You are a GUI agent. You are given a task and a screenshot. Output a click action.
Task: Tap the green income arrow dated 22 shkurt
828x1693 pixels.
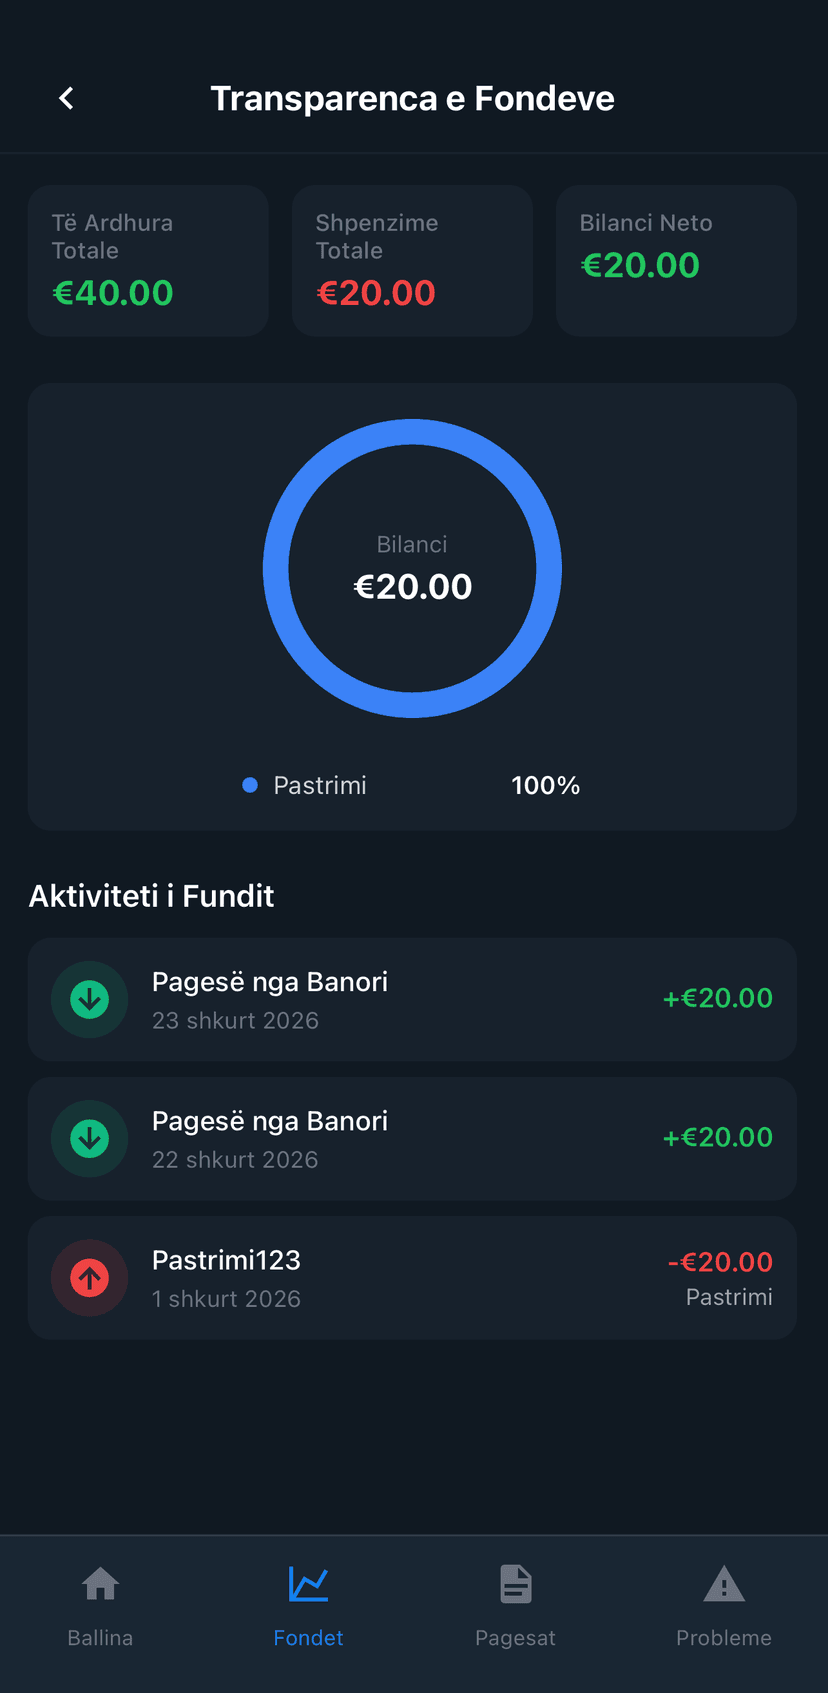pos(89,1138)
